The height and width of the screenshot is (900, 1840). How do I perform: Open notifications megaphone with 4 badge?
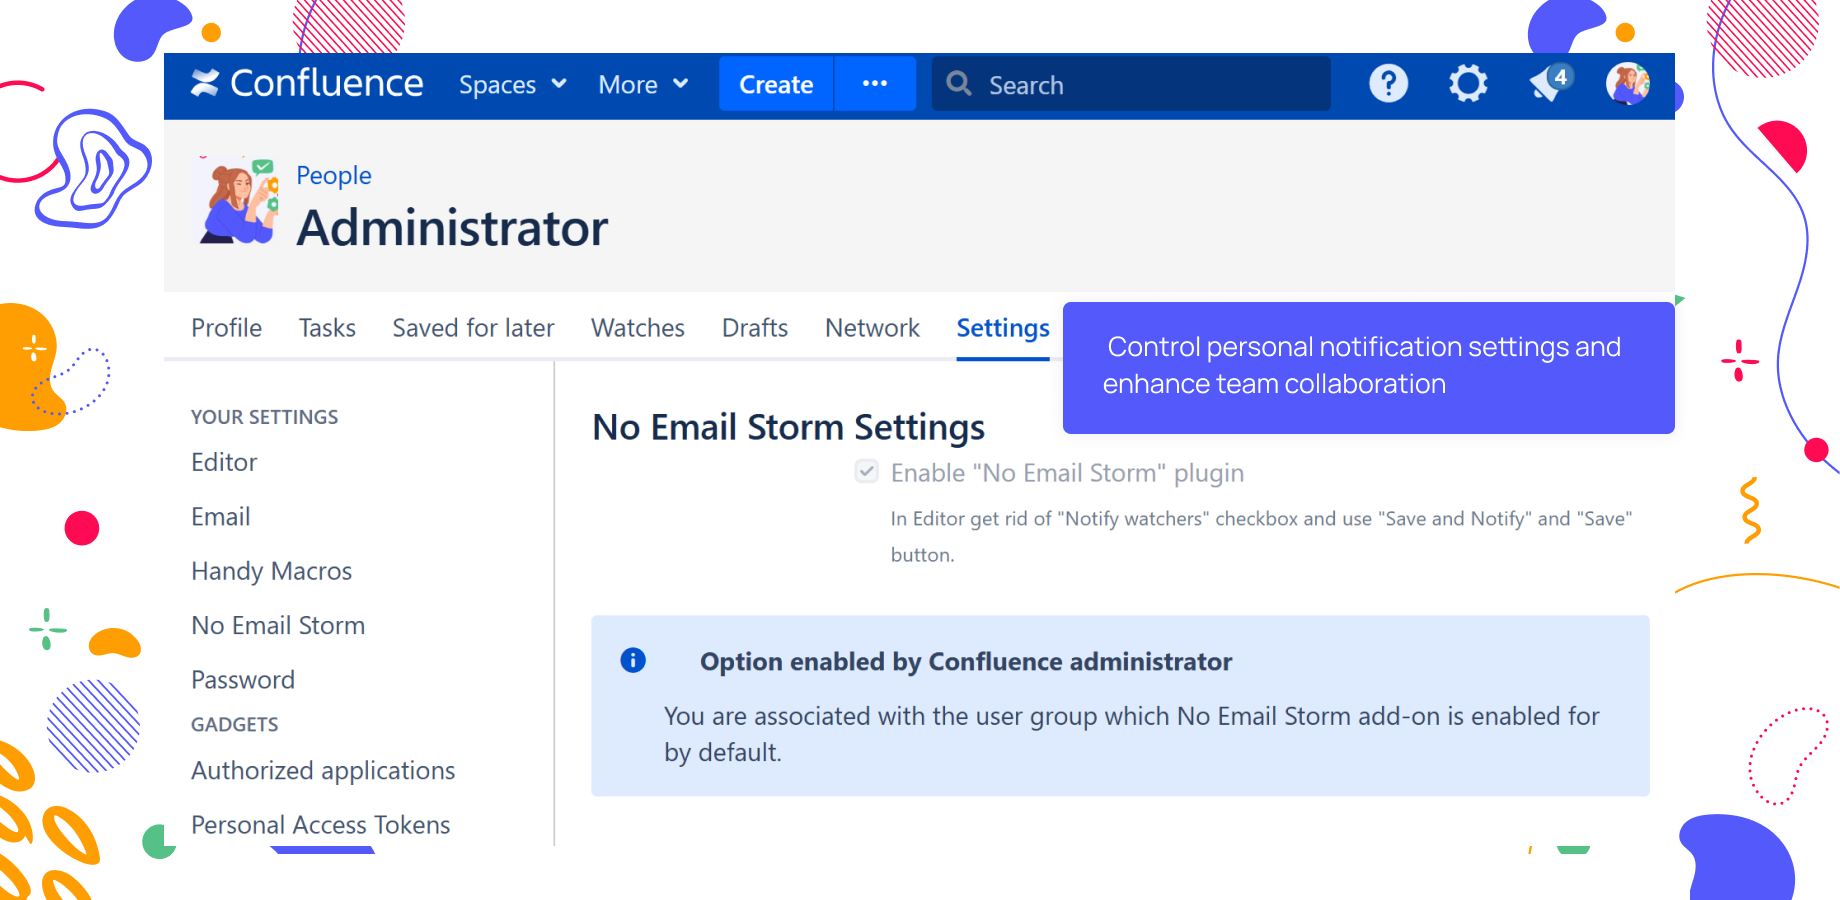(x=1550, y=83)
